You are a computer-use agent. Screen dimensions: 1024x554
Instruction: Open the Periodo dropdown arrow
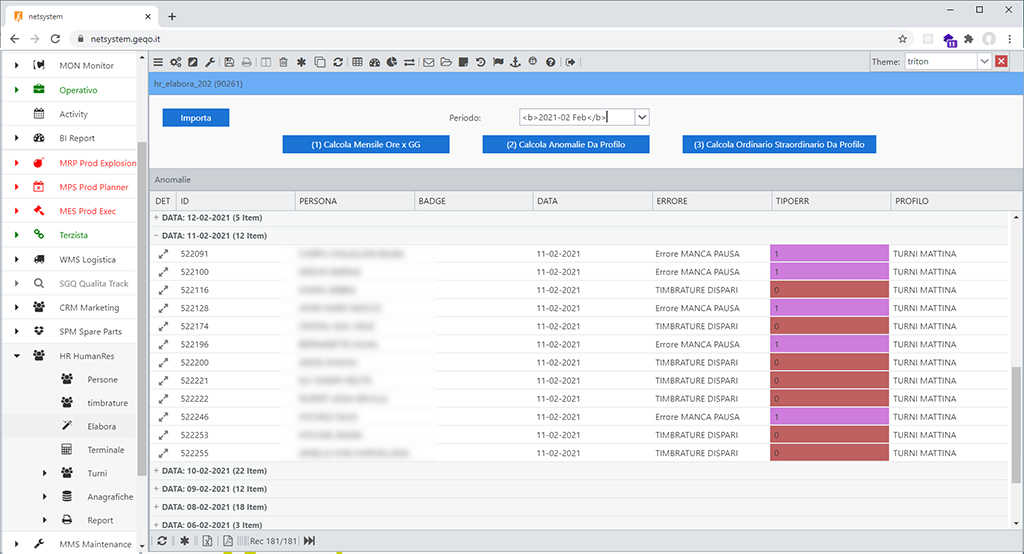click(642, 117)
